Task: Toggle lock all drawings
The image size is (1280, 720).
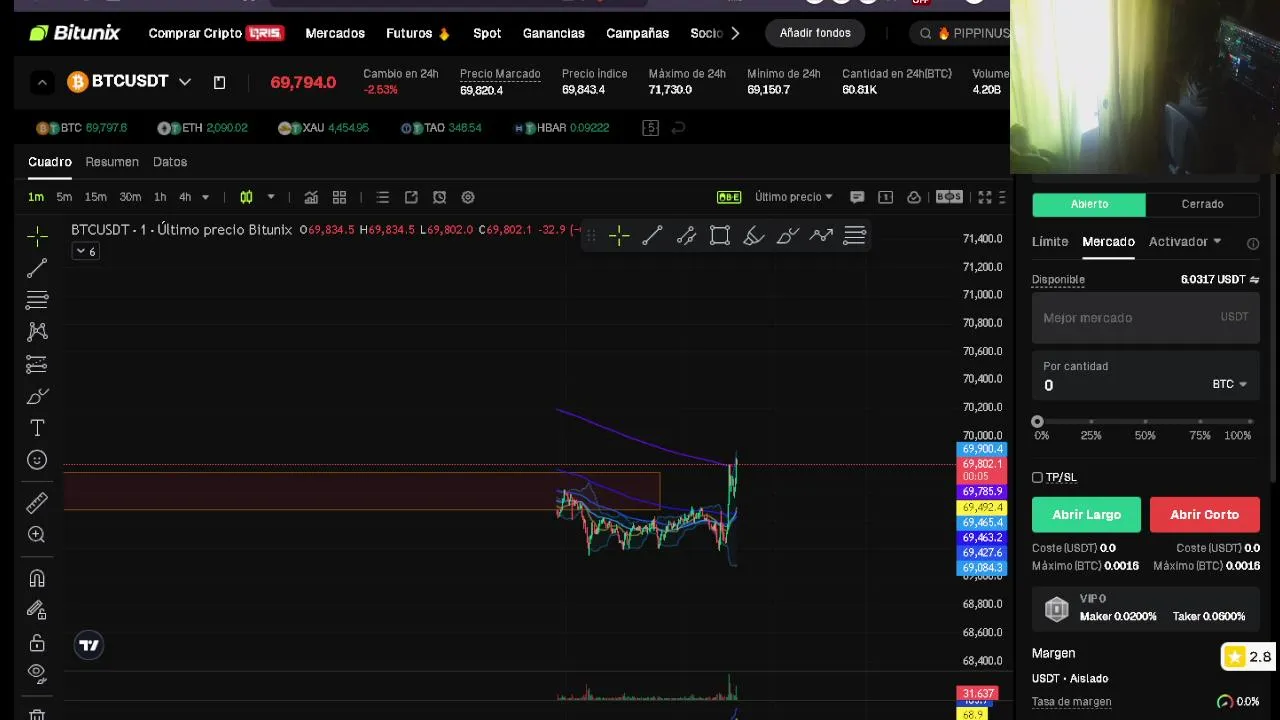Action: [x=37, y=642]
